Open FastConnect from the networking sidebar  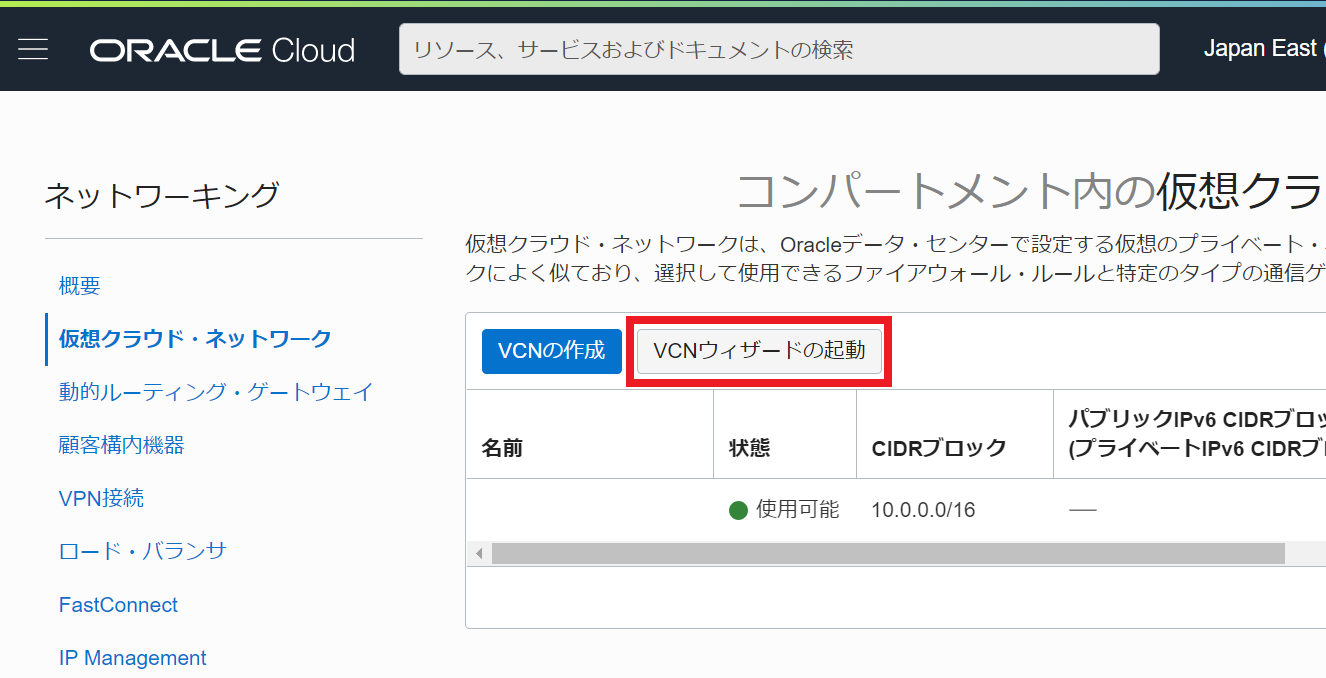(x=118, y=605)
